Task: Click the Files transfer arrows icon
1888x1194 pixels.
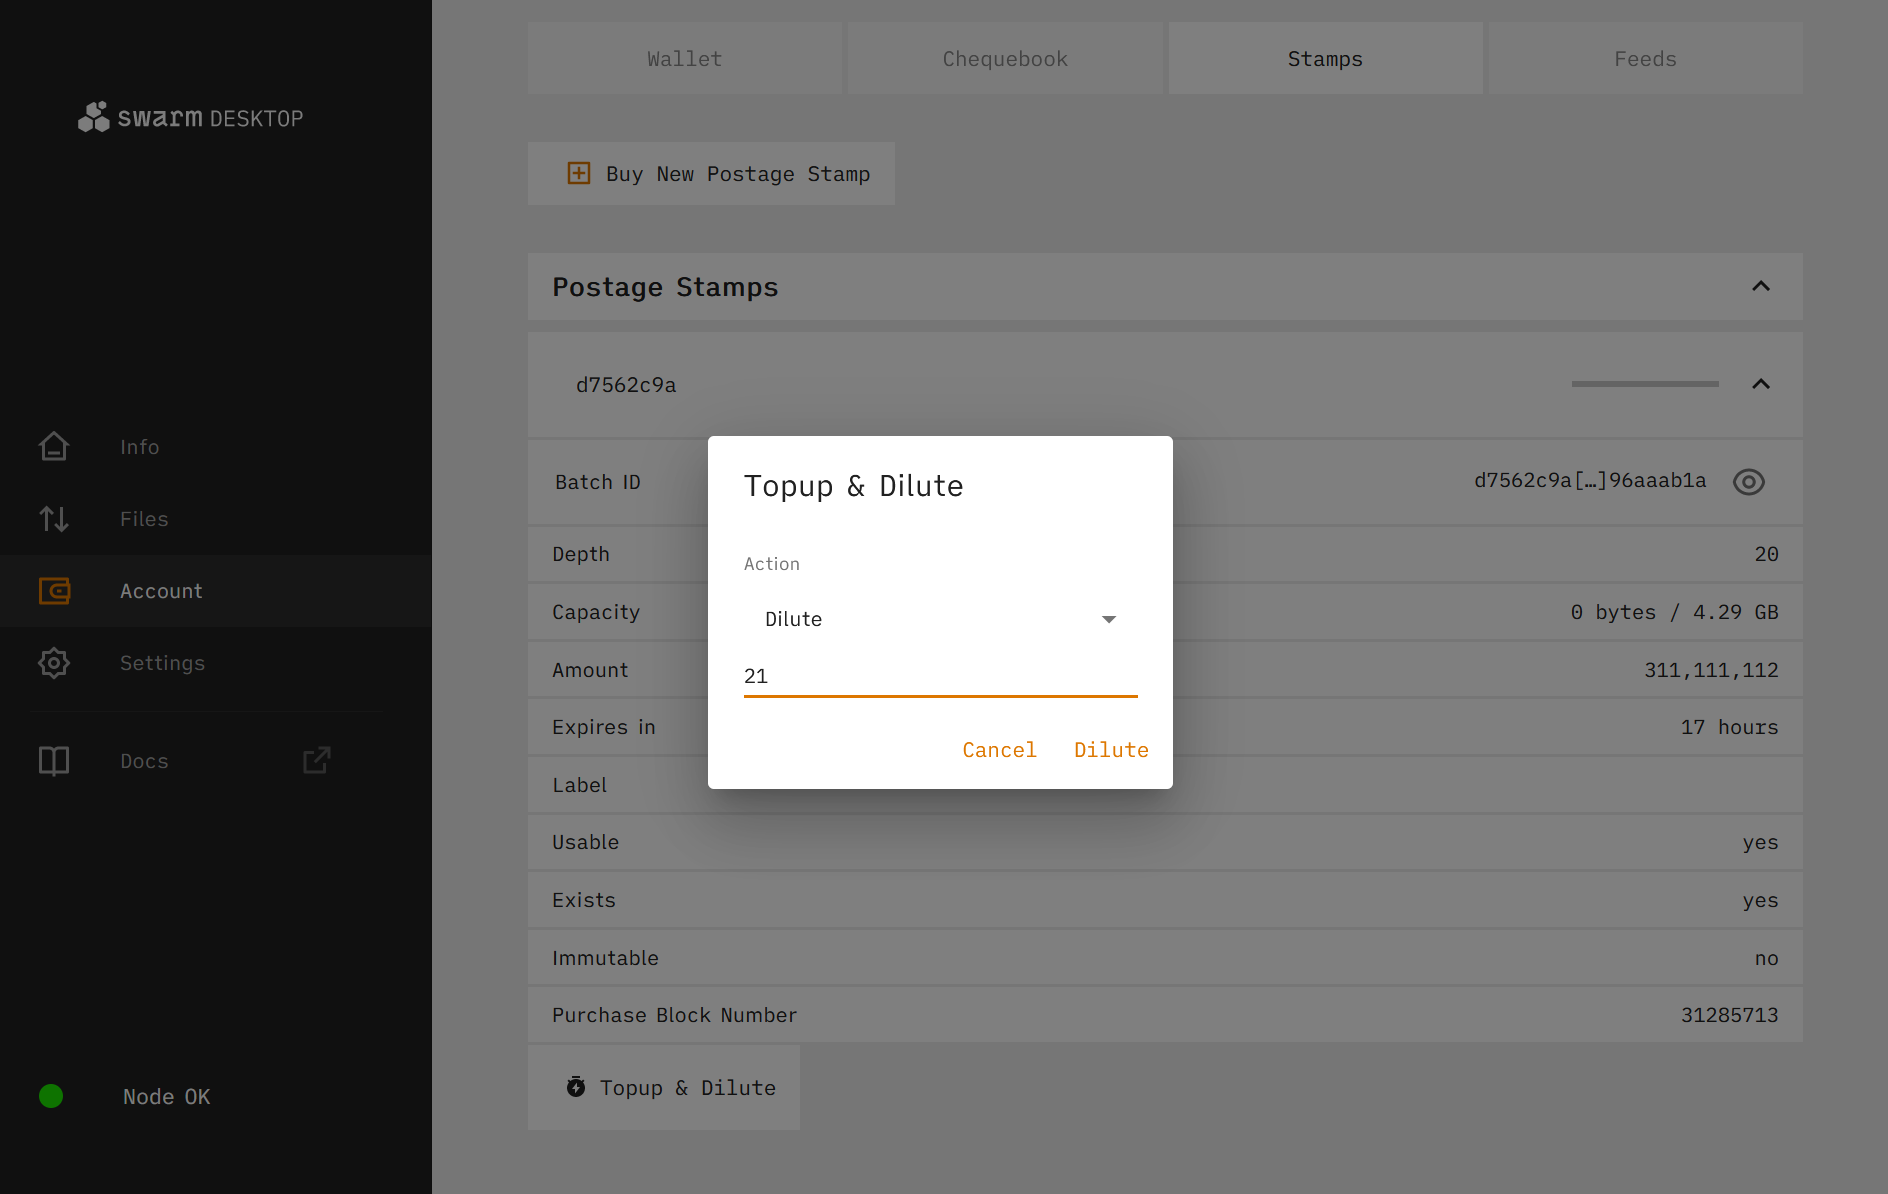Action: 54,518
